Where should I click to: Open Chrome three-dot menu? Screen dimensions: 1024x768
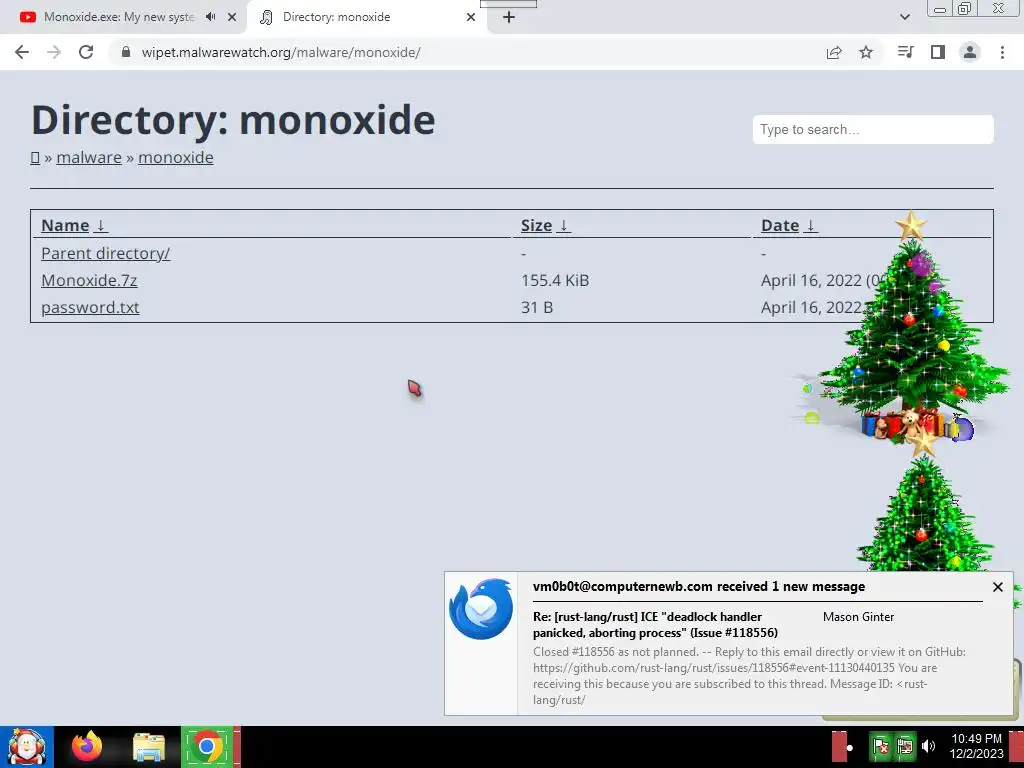[1002, 52]
